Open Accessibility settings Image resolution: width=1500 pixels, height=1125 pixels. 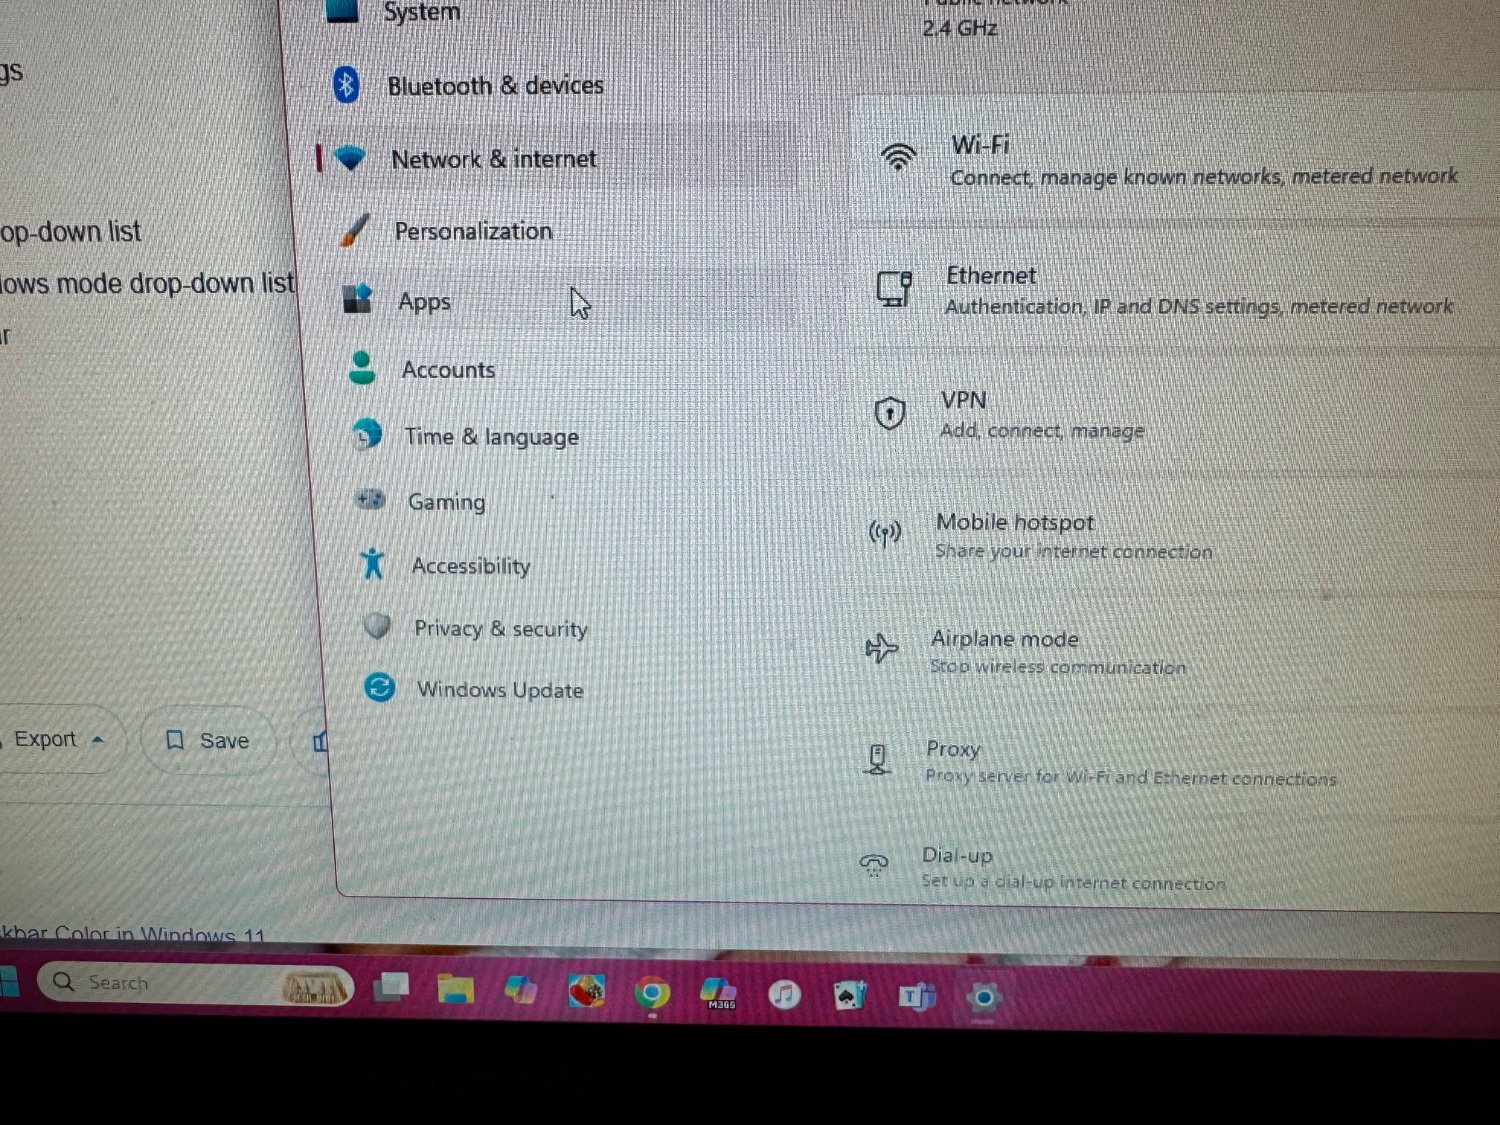click(572, 565)
